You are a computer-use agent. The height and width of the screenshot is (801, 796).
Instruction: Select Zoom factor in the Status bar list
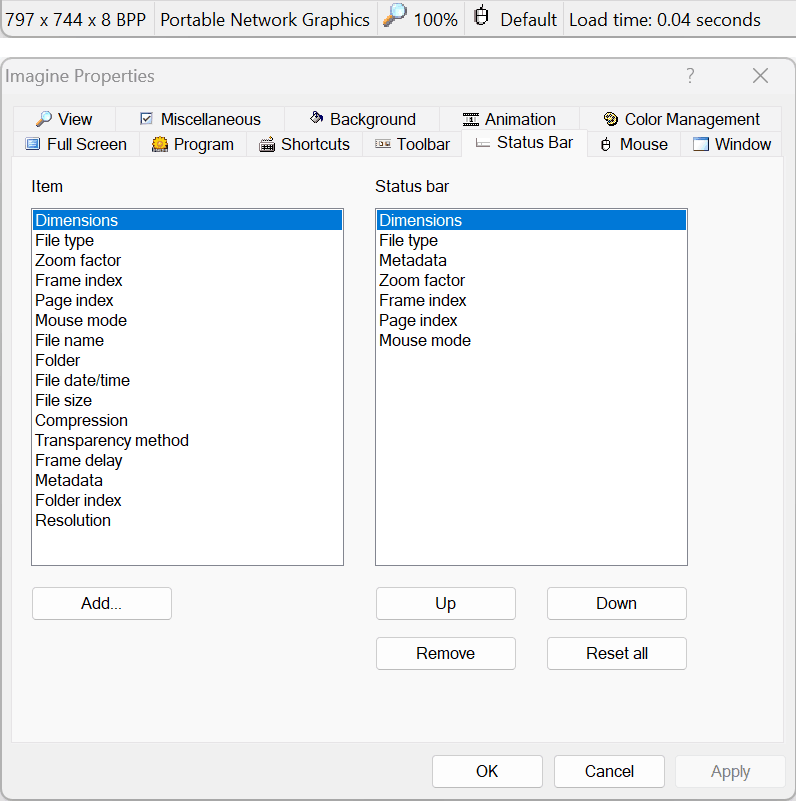531,280
